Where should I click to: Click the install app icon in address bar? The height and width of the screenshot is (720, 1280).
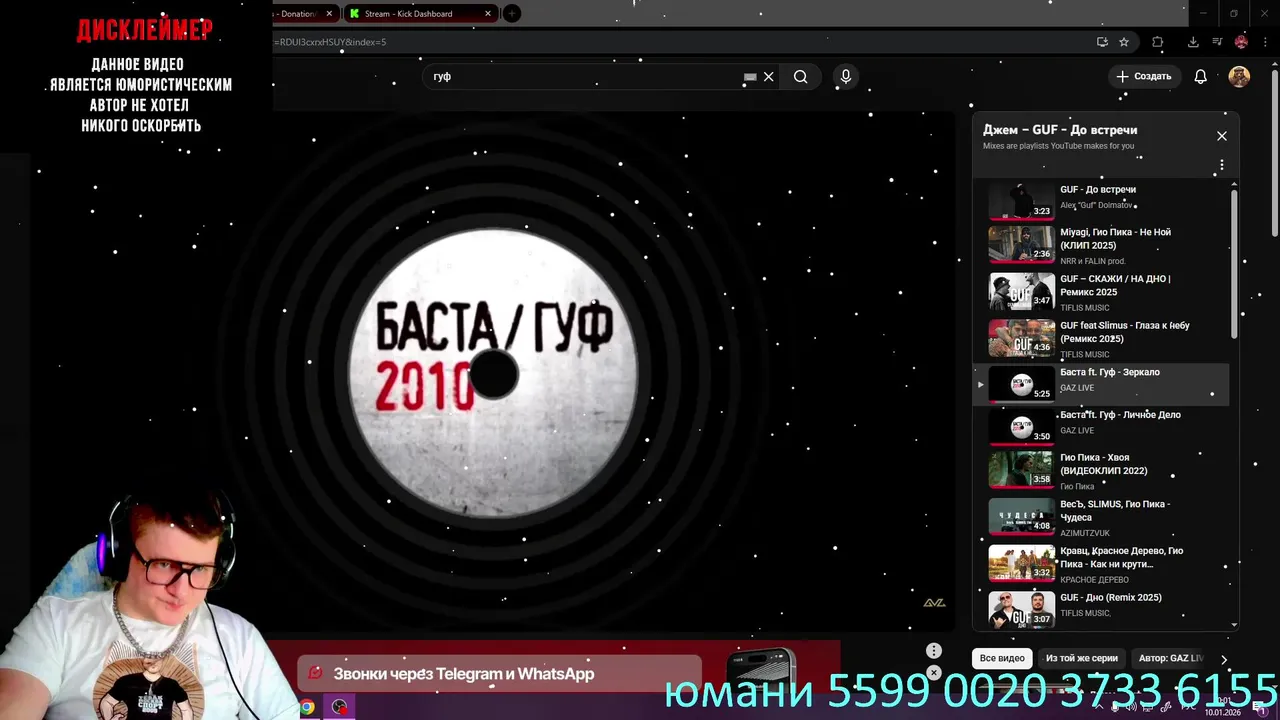point(1102,42)
